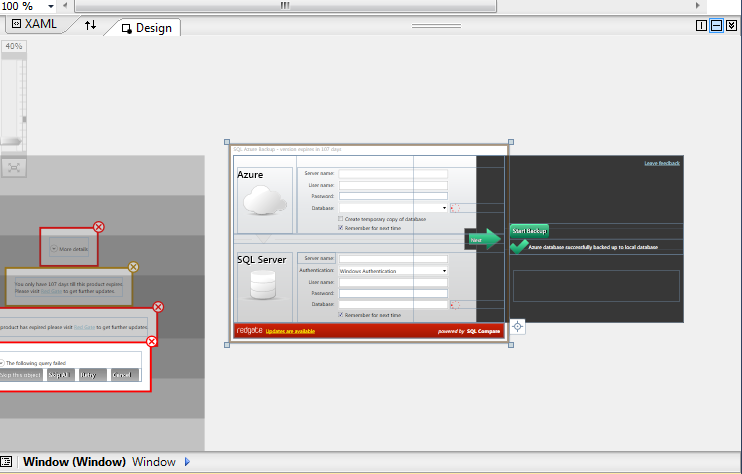
Task: Click the horizontal scrollbar left arrow
Action: click(65, 6)
